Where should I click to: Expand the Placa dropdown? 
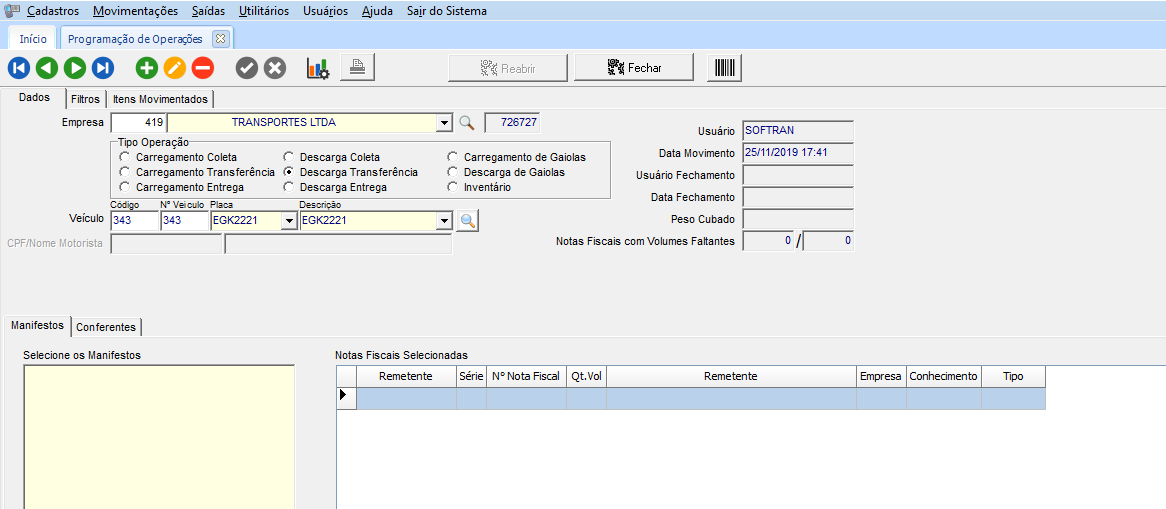(x=289, y=221)
